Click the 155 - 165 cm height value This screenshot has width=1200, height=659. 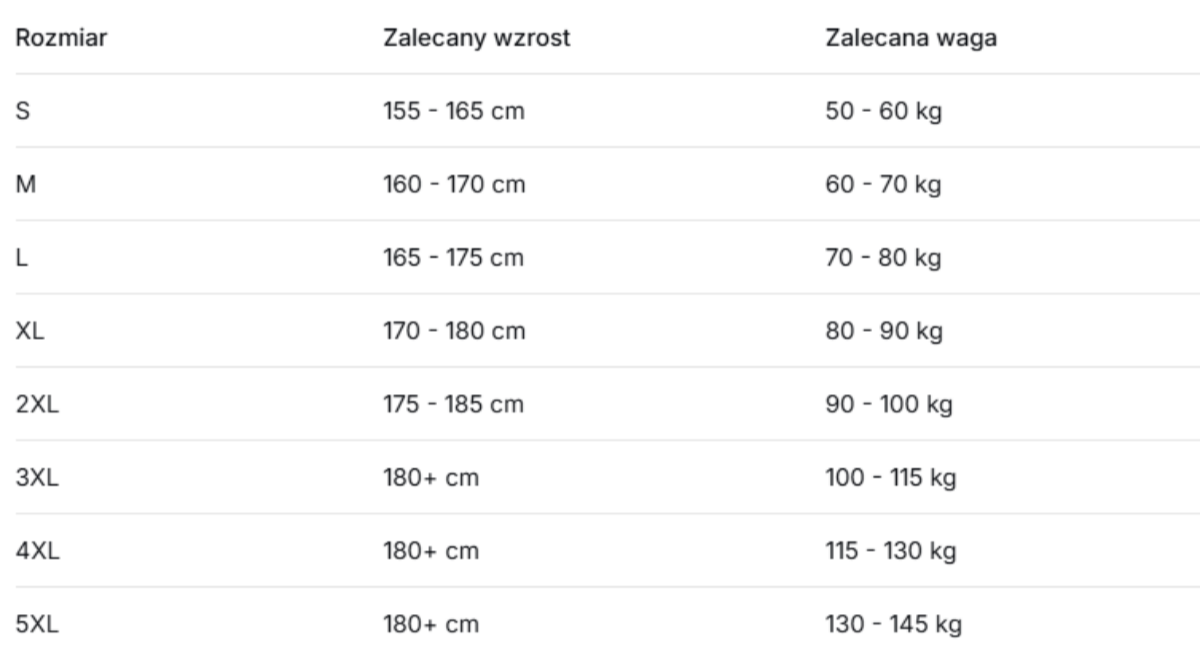tap(454, 111)
